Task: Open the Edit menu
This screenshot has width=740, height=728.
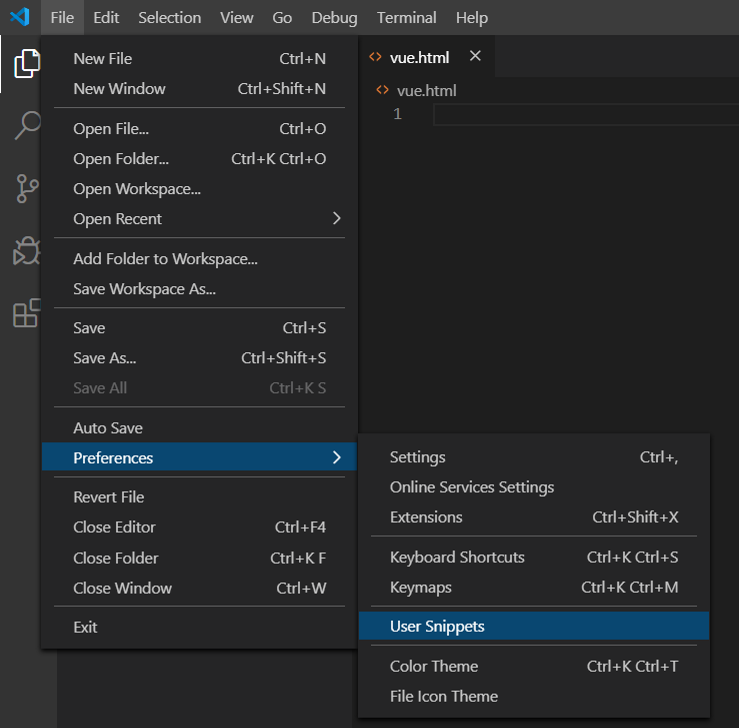Action: (x=106, y=17)
